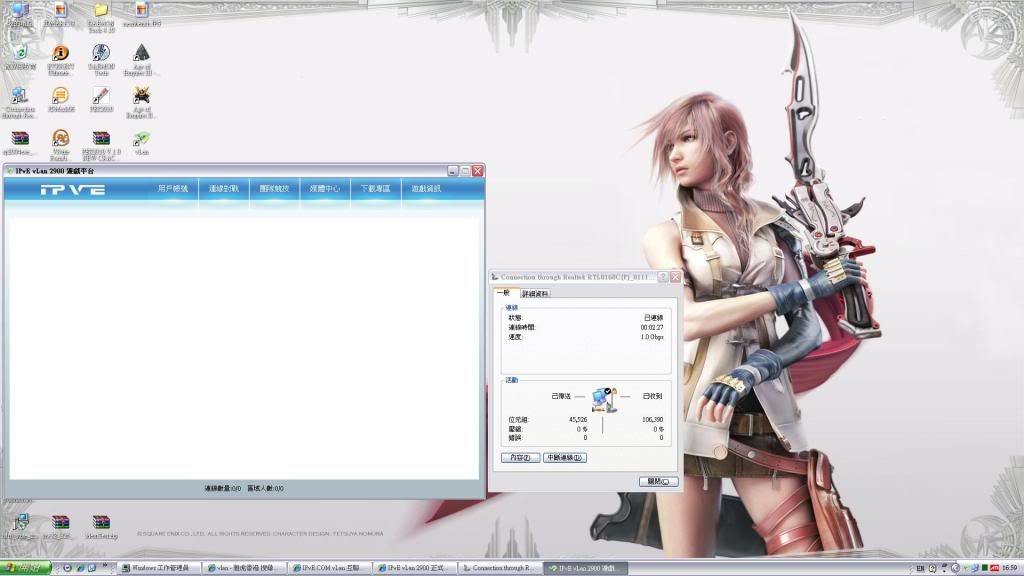Click the help question mark in connection dialog

(x=663, y=276)
